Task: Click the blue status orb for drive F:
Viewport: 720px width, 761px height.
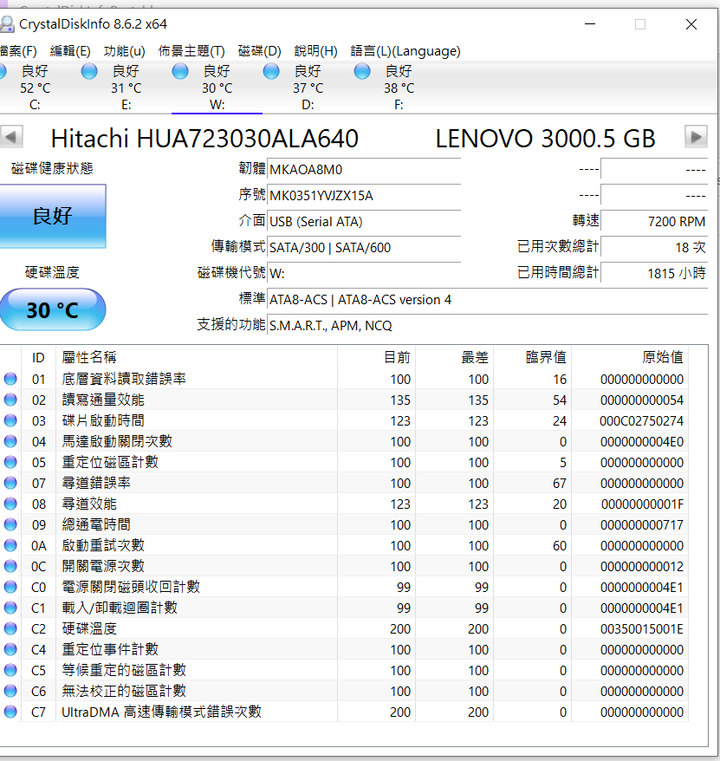Action: coord(362,71)
